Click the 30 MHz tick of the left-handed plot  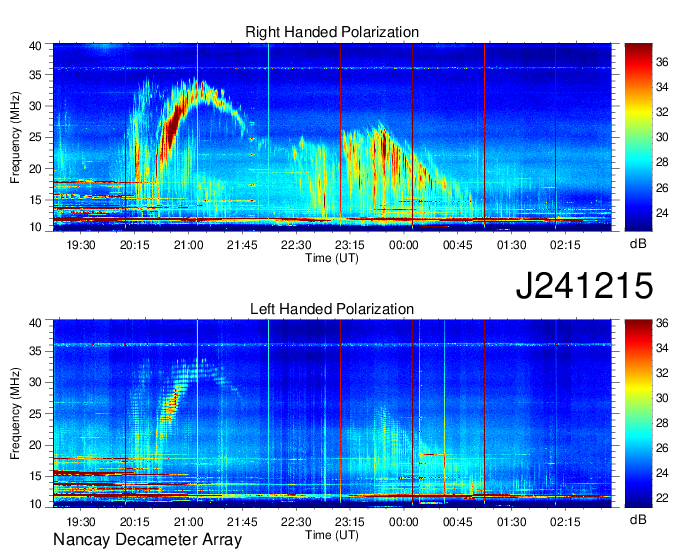pyautogui.click(x=36, y=382)
